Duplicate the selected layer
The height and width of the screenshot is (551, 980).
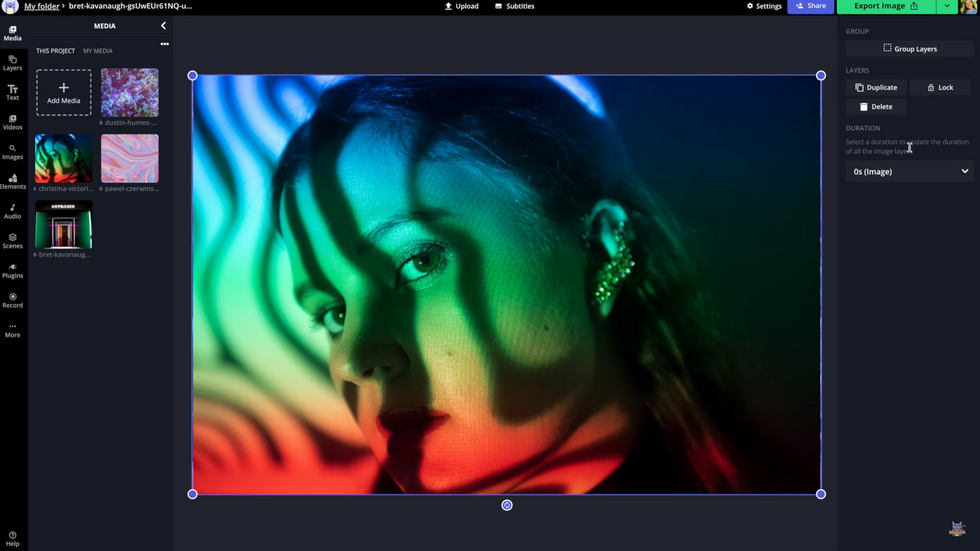pos(876,87)
